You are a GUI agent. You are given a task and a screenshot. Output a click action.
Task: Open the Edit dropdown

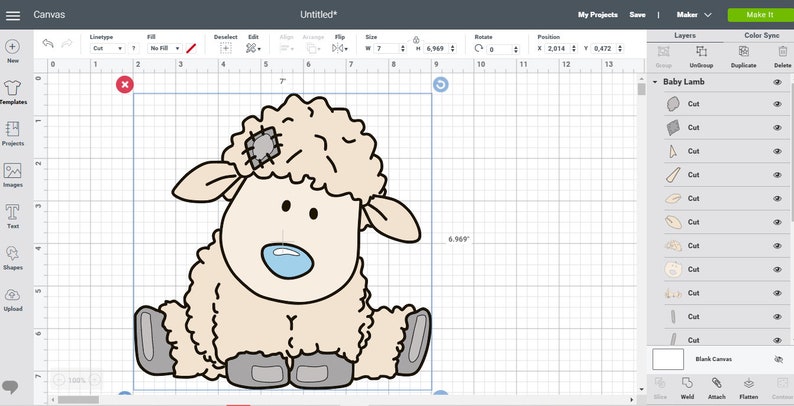253,48
